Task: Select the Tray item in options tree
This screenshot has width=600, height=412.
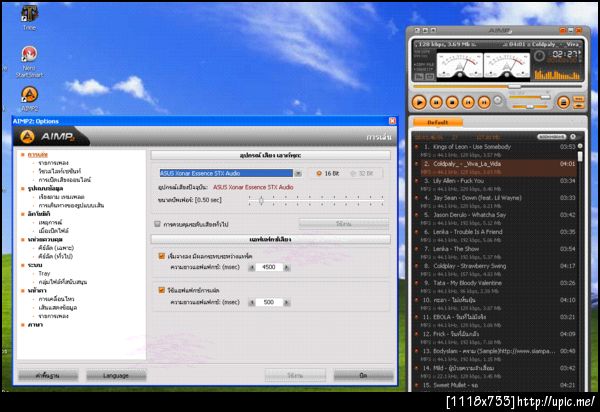Action: pyautogui.click(x=44, y=273)
